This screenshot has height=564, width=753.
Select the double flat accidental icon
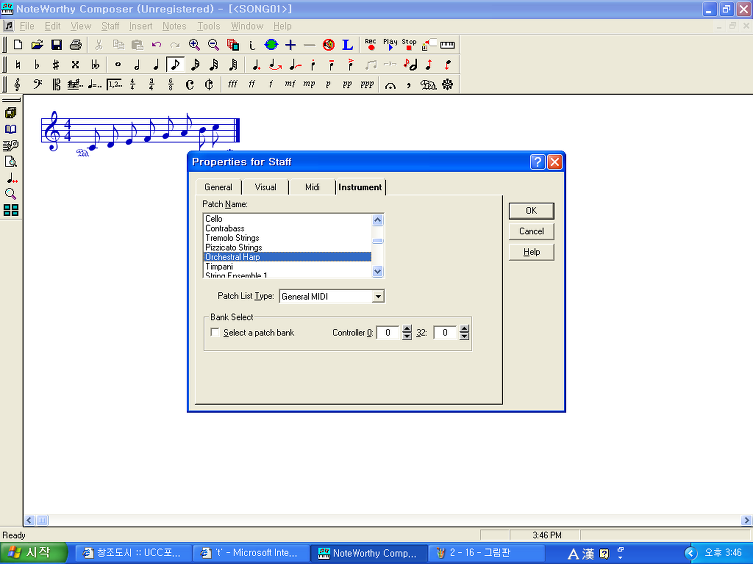pyautogui.click(x=95, y=64)
